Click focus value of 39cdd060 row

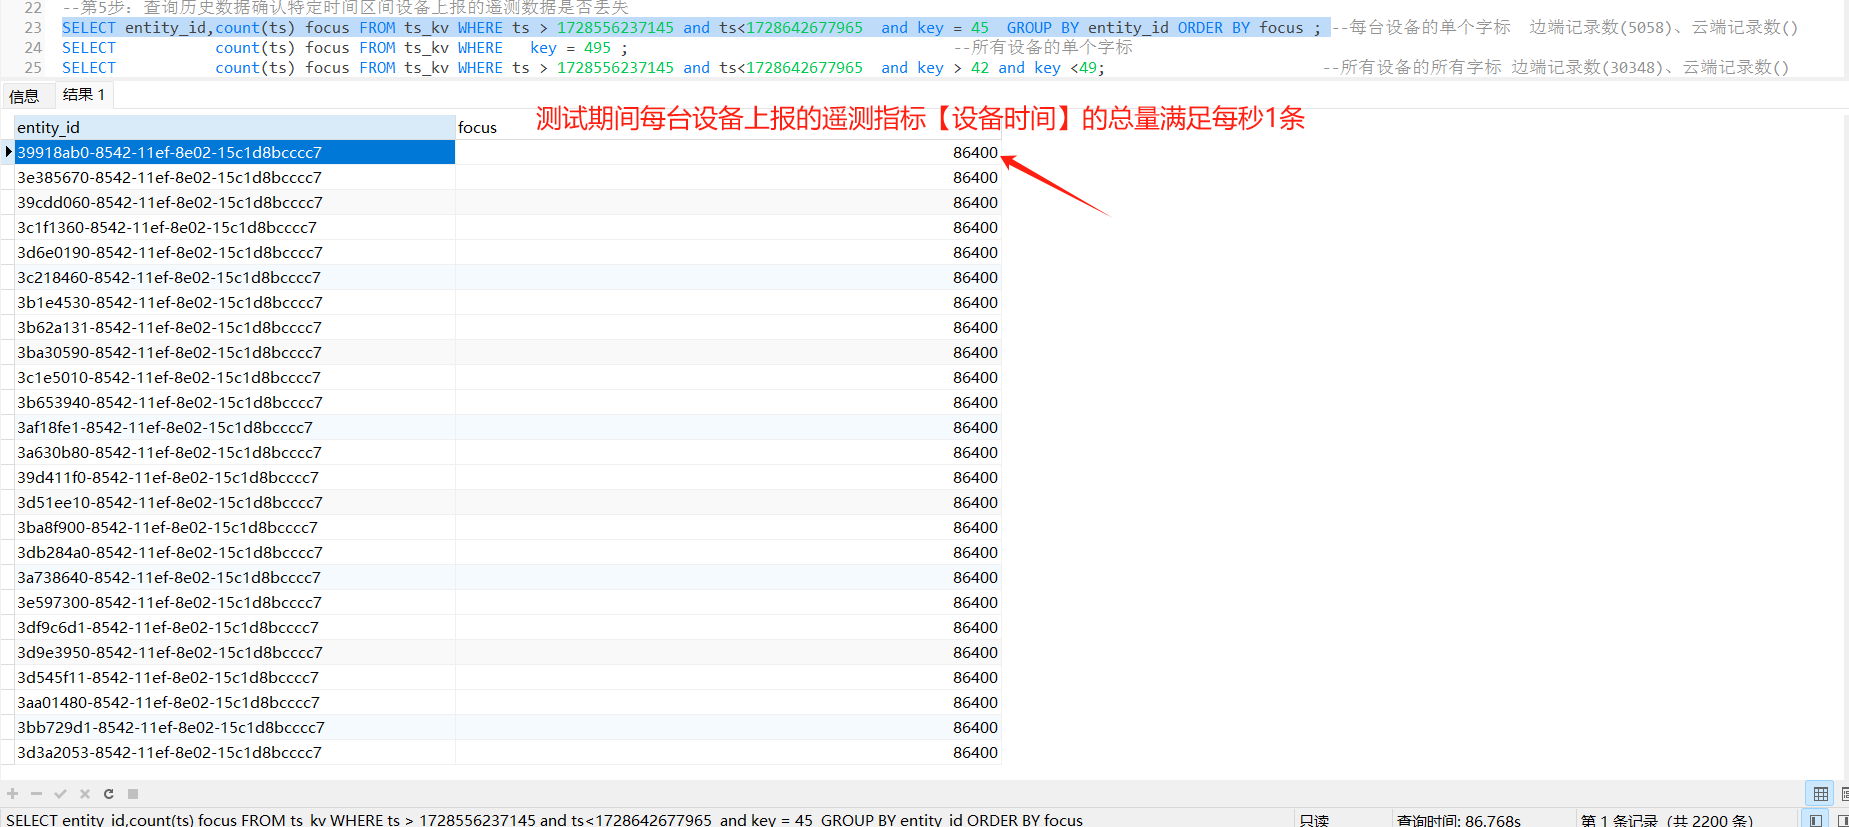[x=974, y=203]
